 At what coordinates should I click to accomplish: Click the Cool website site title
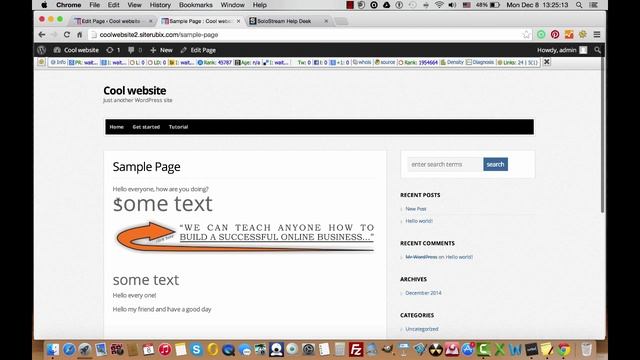135,91
